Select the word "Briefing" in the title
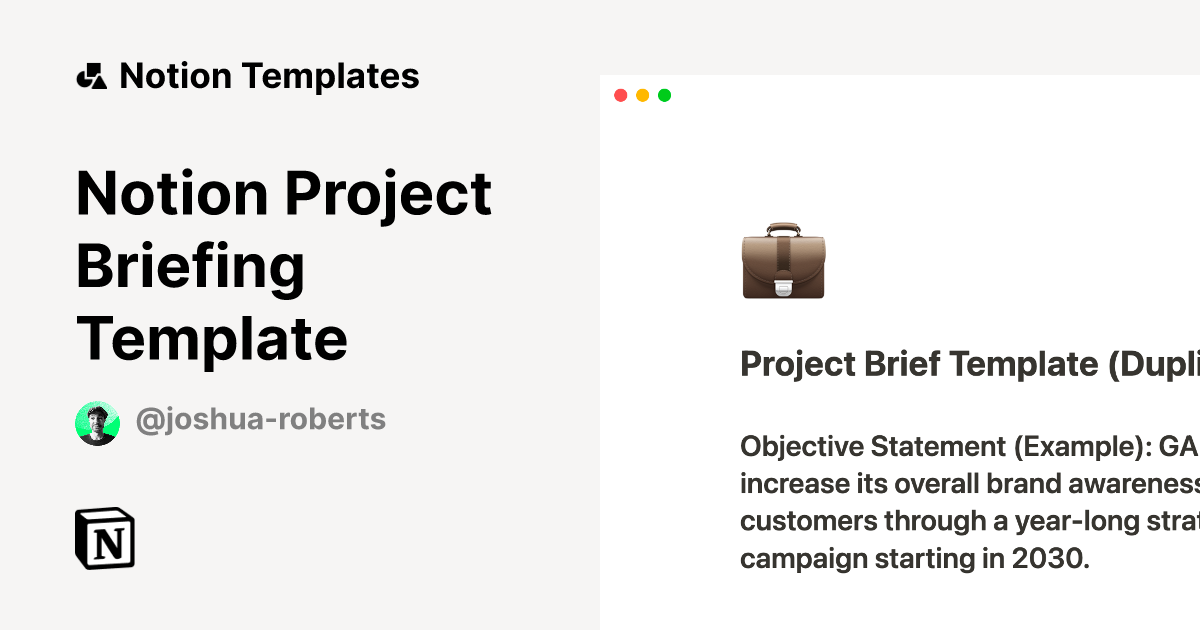 pyautogui.click(x=190, y=266)
